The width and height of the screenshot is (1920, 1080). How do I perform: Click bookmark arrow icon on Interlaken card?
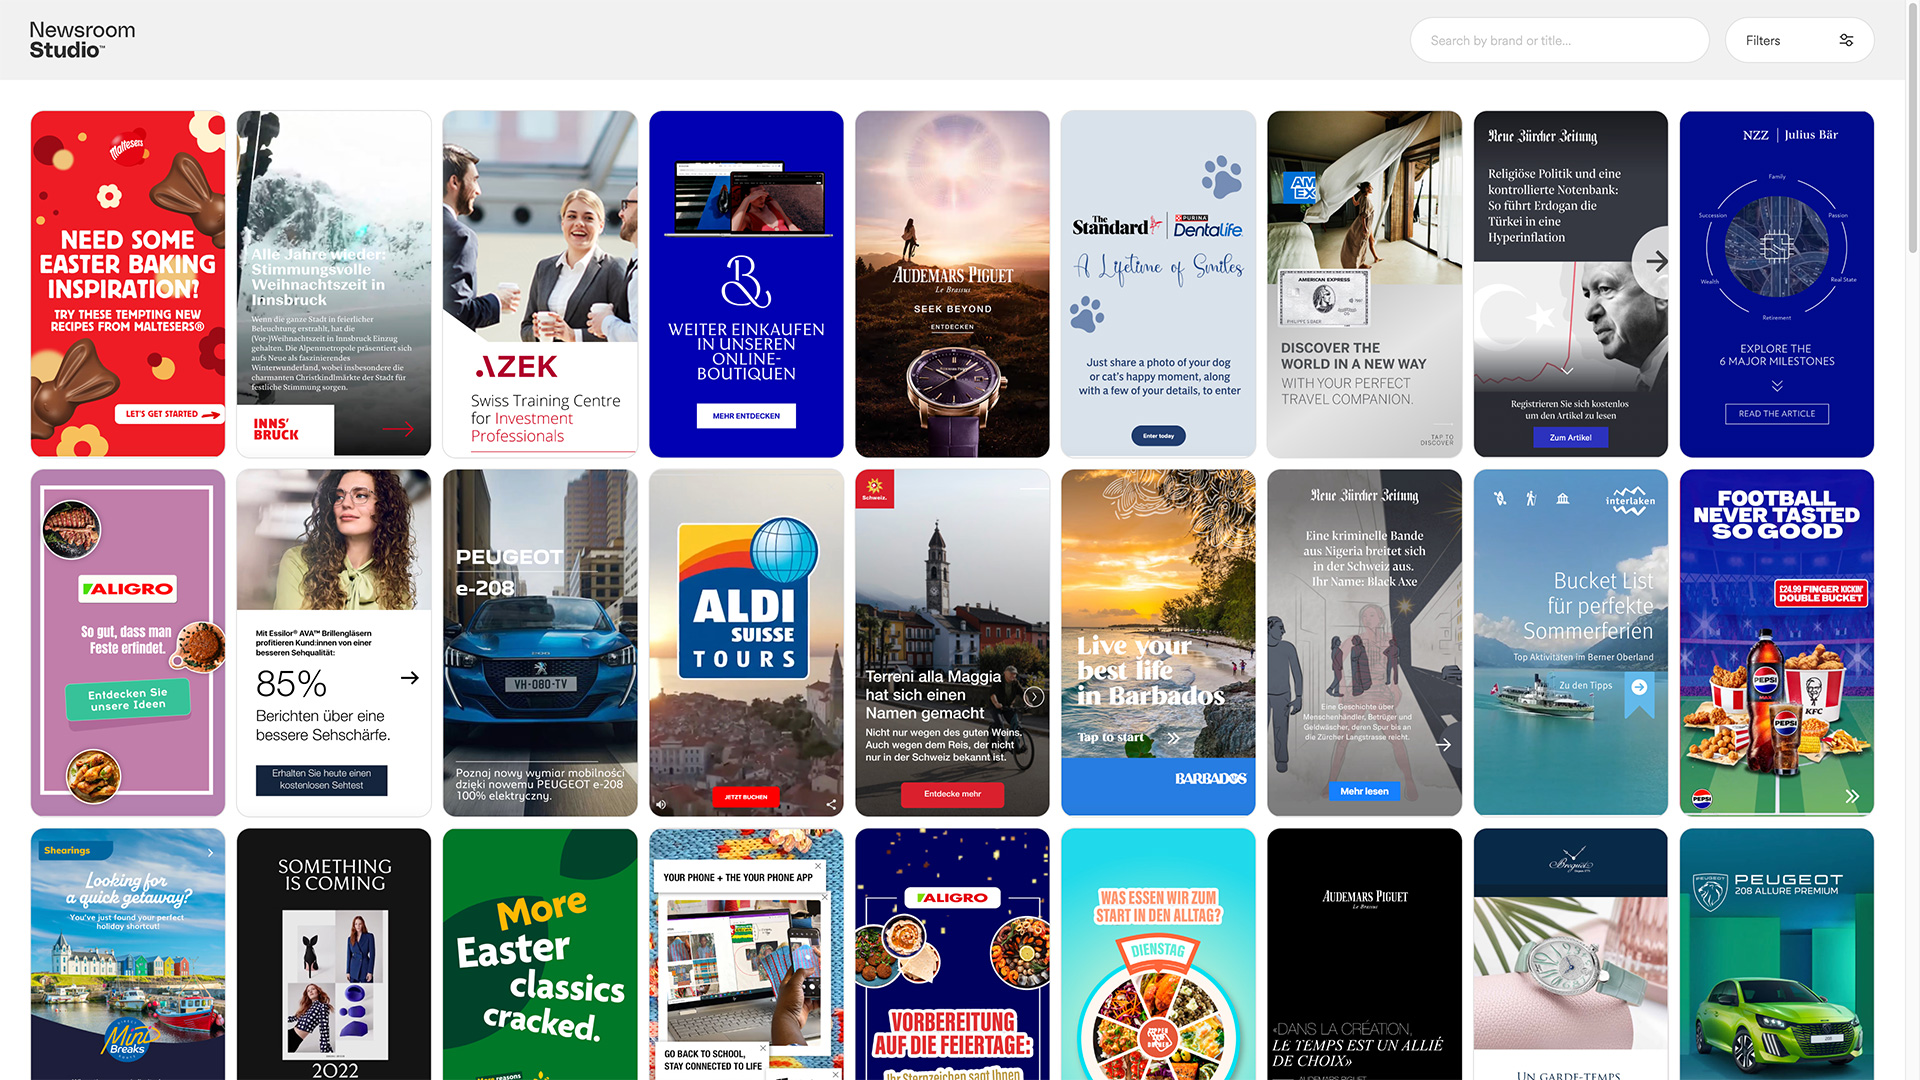click(x=1639, y=687)
